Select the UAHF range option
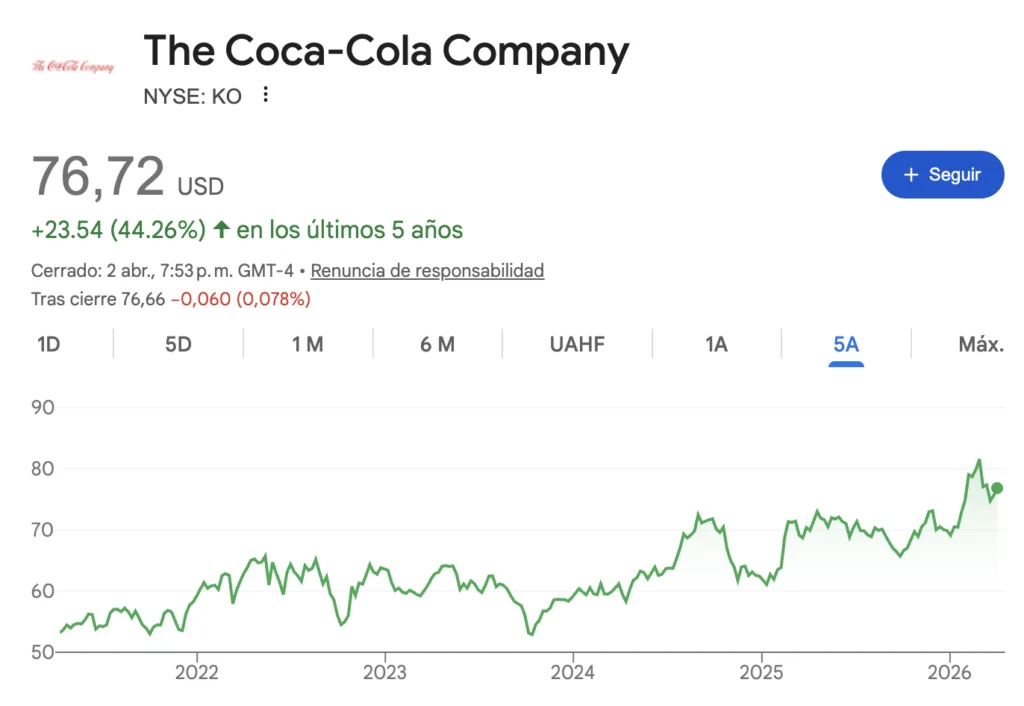 click(x=576, y=344)
